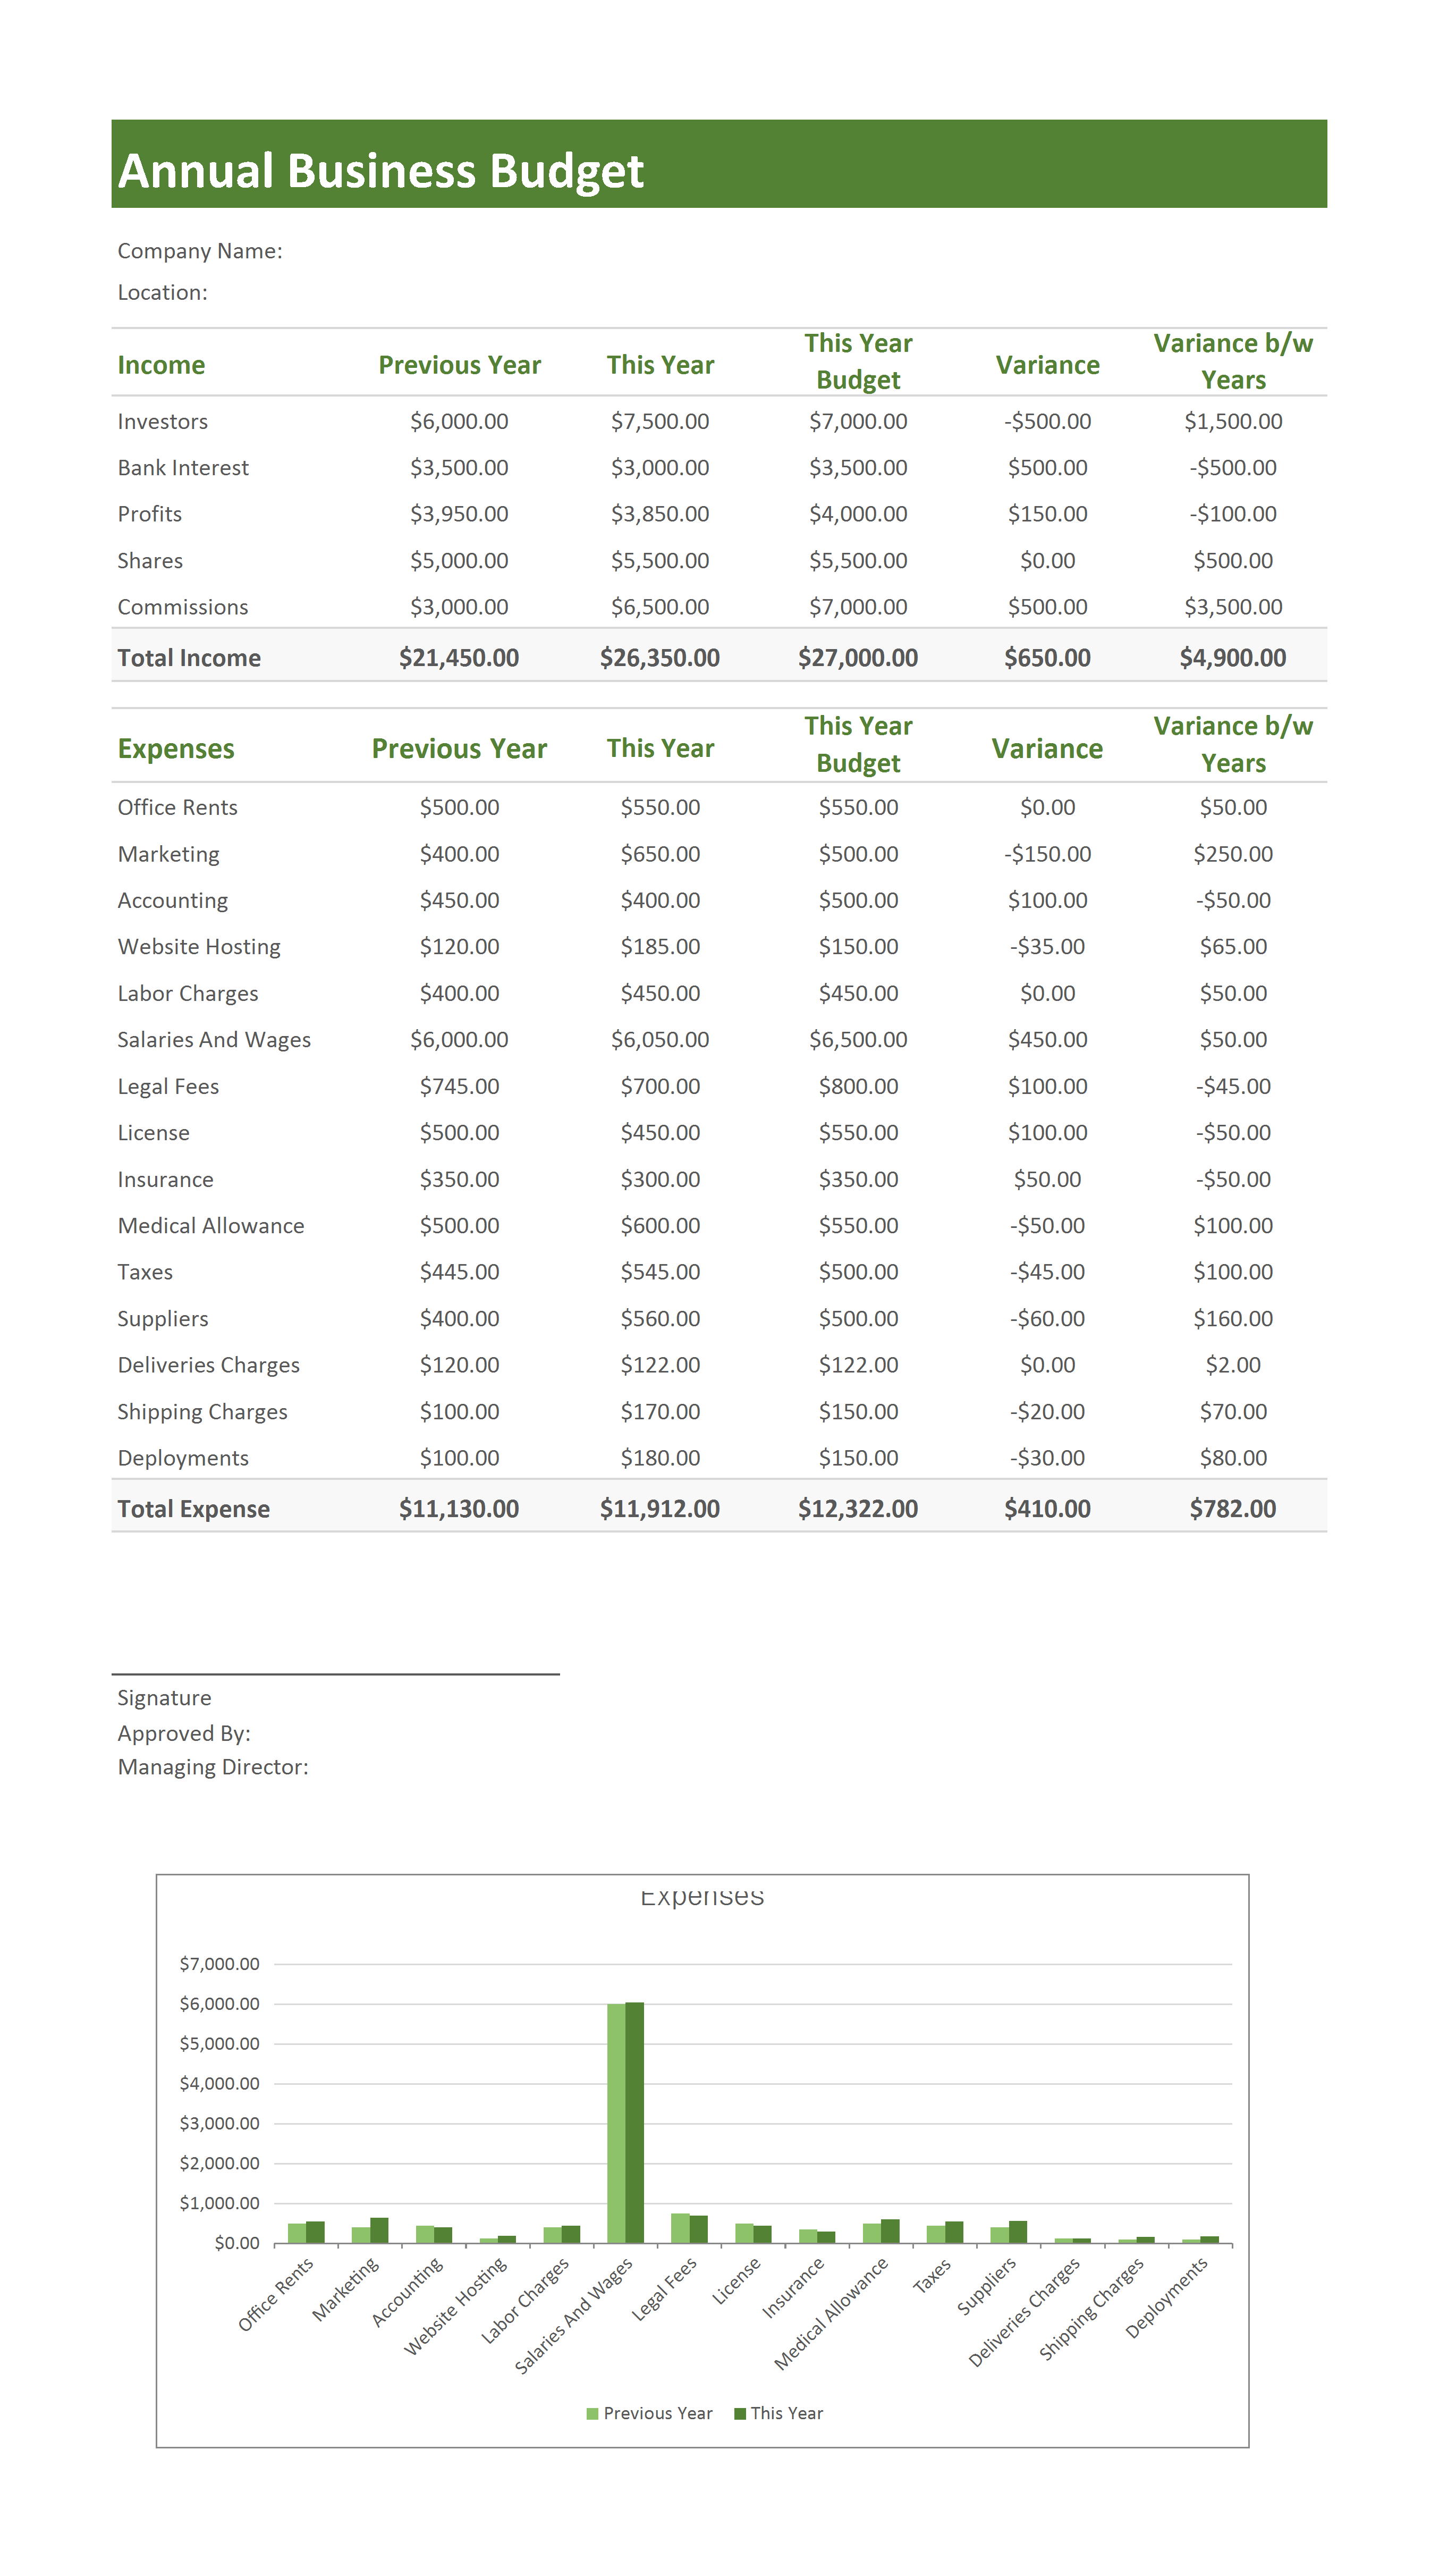Image resolution: width=1439 pixels, height=2576 pixels.
Task: Click Commissions this year $6,500.00
Action: pyautogui.click(x=660, y=606)
